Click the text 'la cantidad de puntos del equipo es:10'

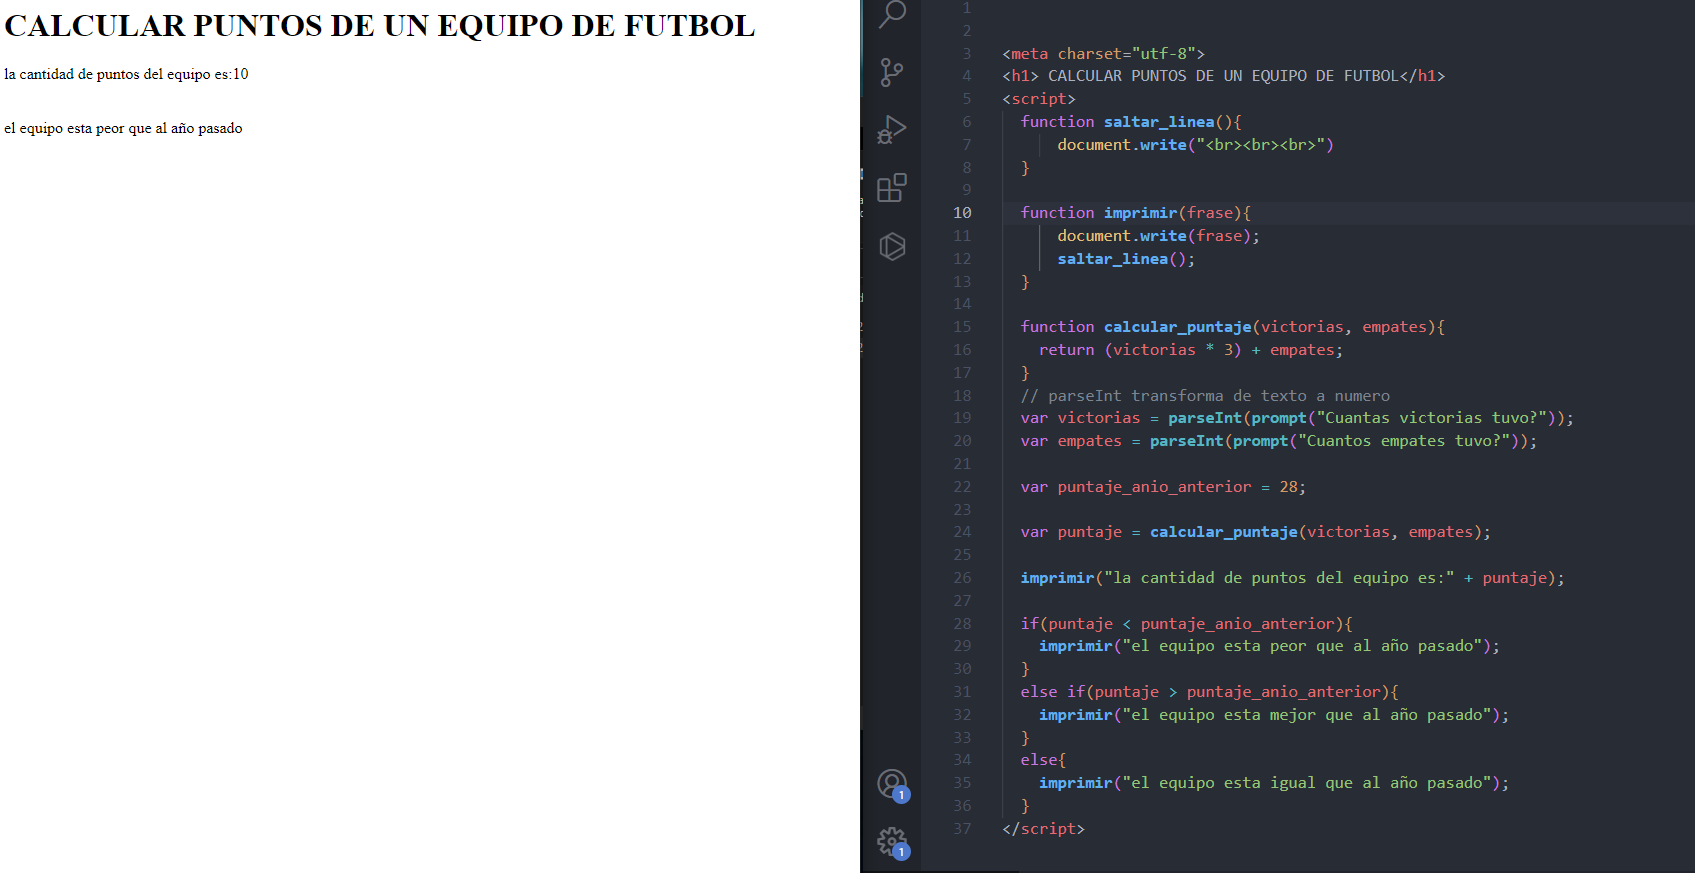click(126, 74)
